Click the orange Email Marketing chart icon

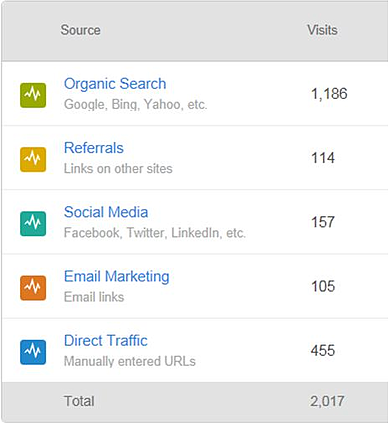(x=33, y=288)
